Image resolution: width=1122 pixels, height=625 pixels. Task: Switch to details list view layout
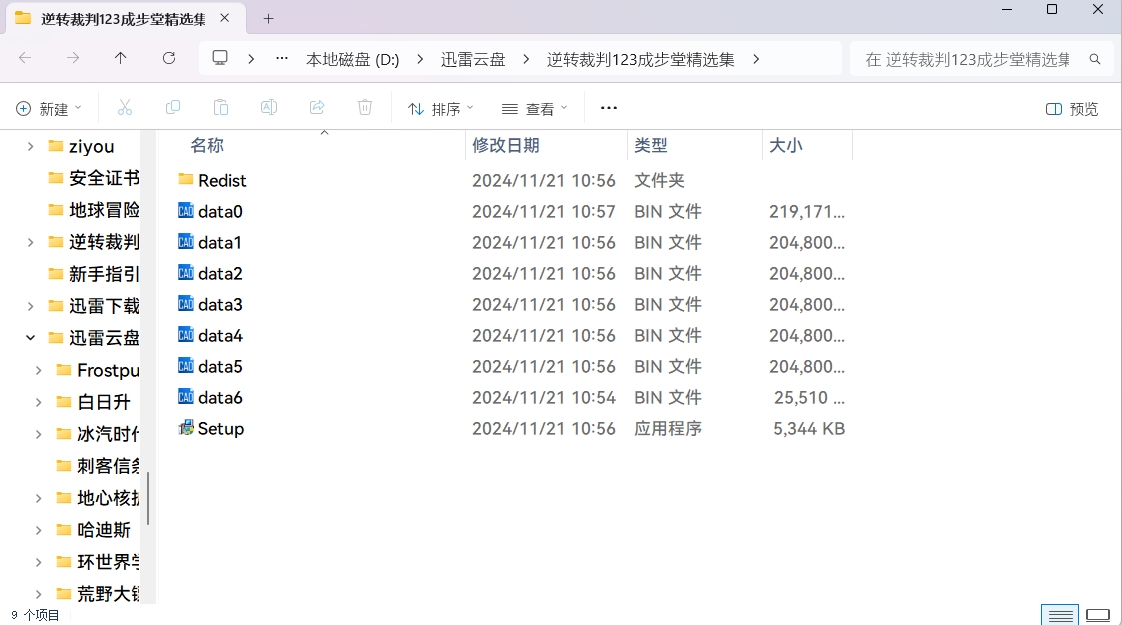pos(1061,614)
